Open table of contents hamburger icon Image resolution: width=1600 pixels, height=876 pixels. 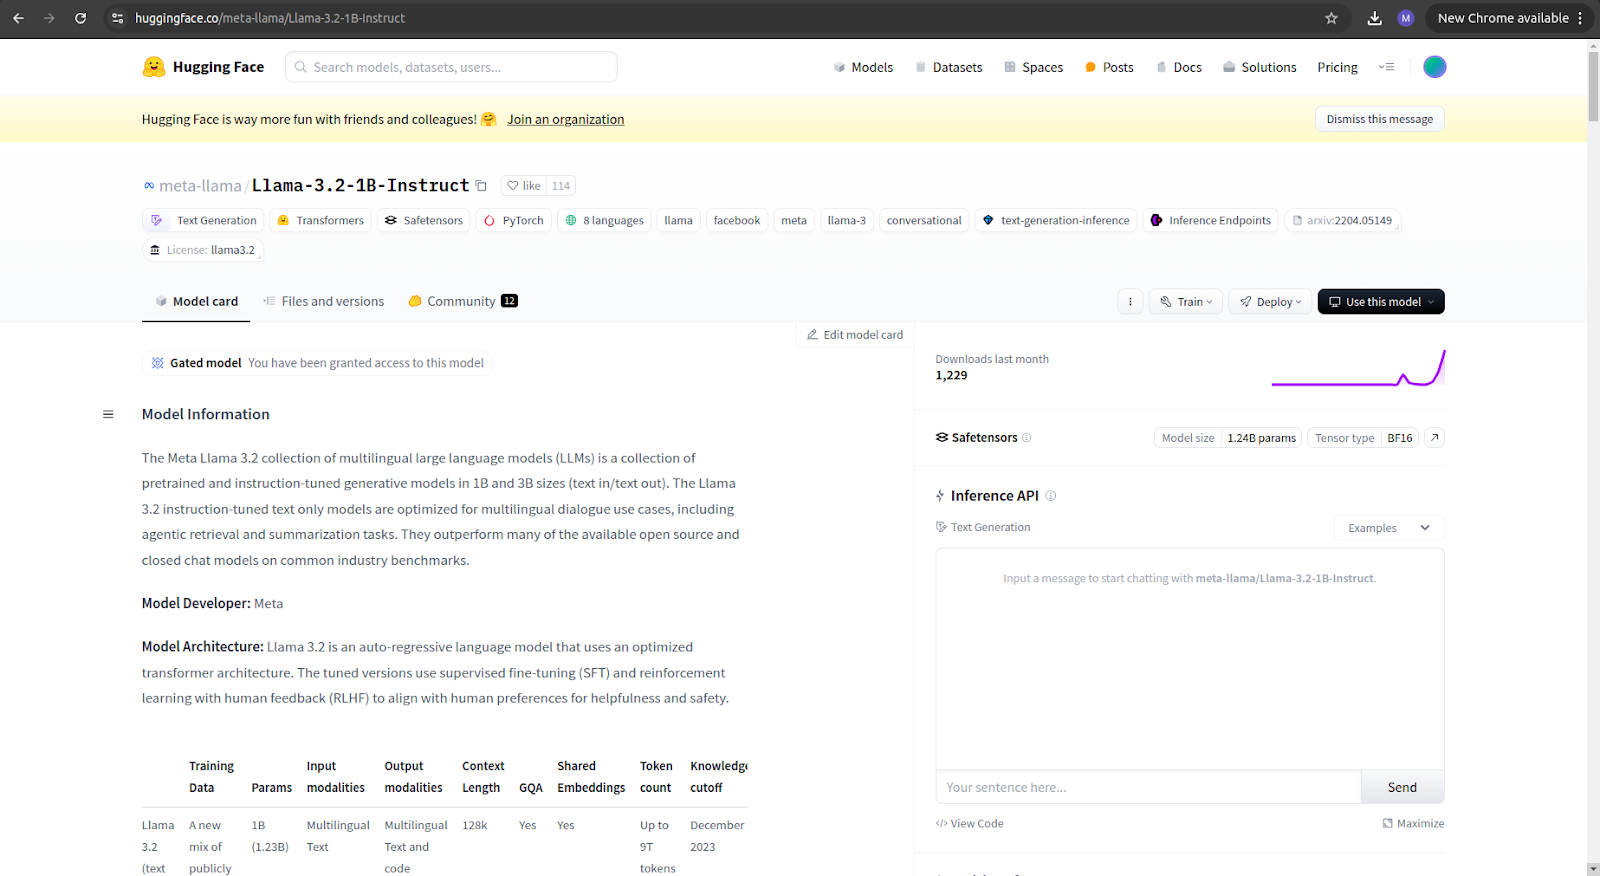(108, 414)
